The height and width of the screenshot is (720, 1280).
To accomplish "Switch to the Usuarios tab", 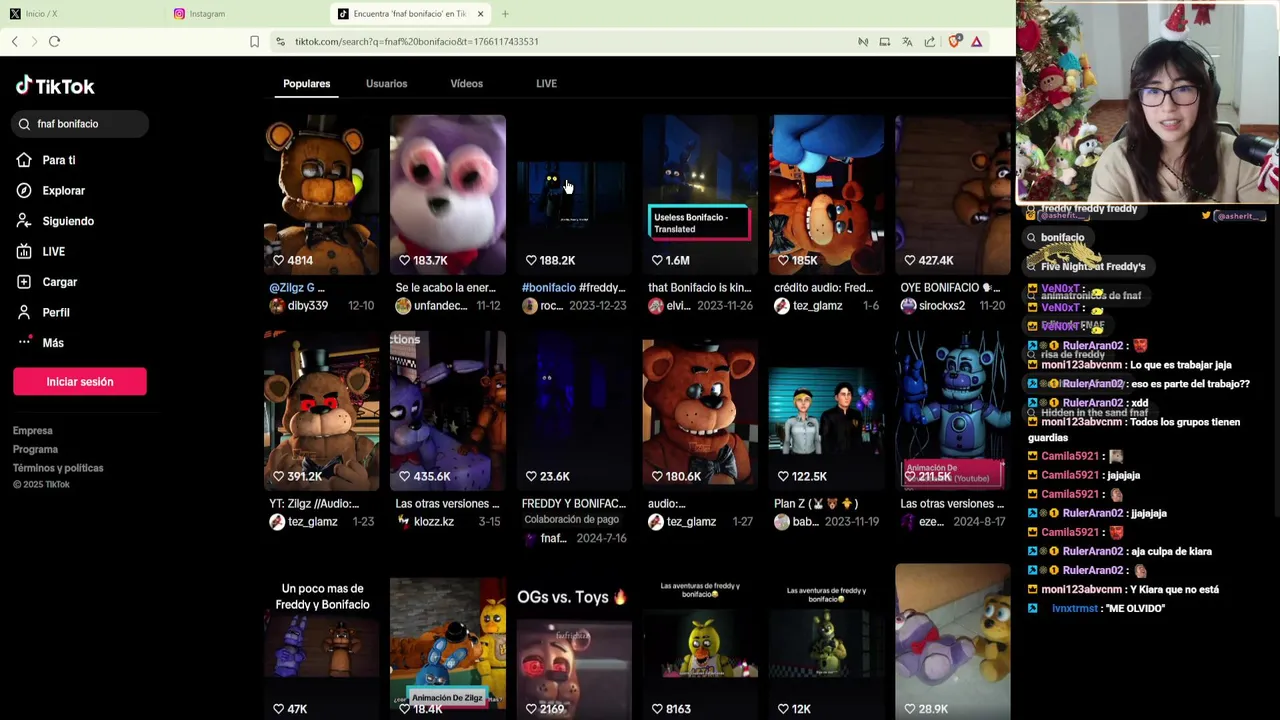I will (386, 84).
